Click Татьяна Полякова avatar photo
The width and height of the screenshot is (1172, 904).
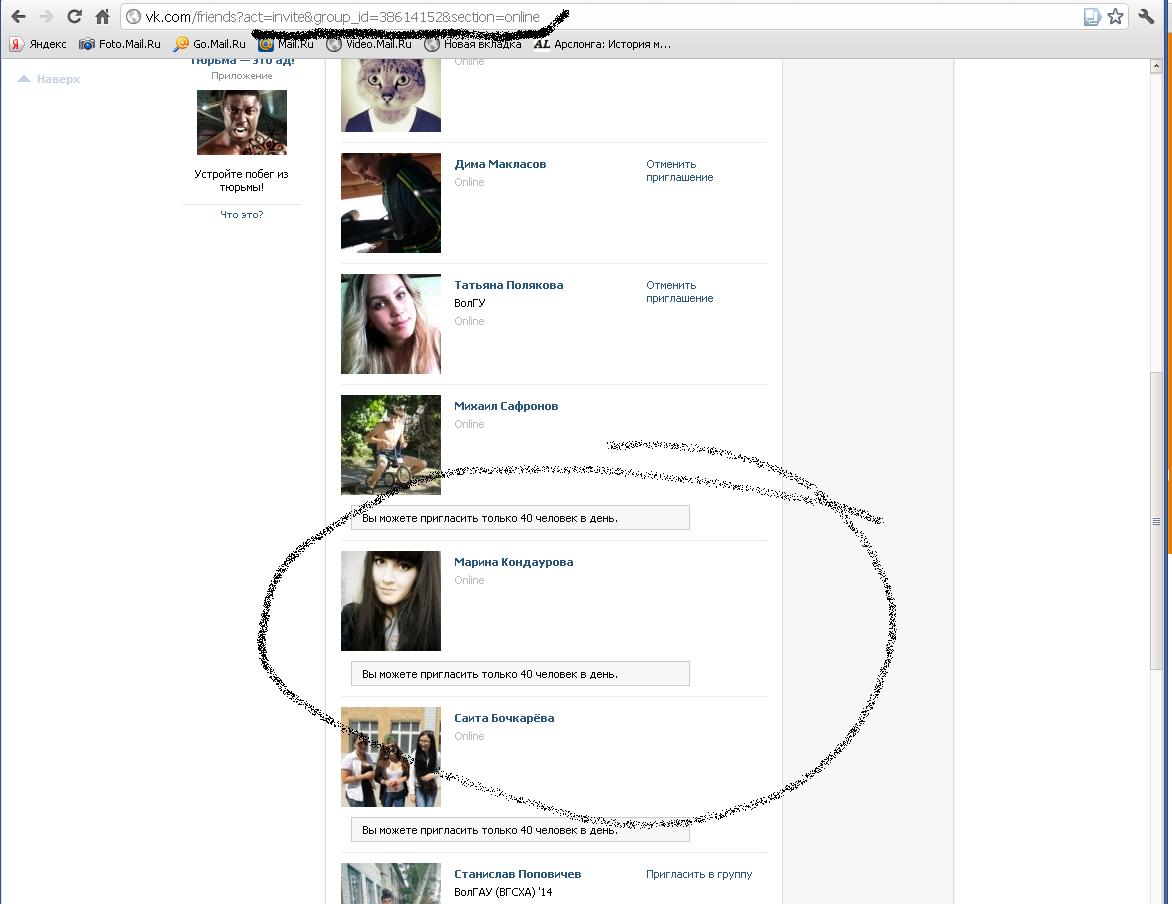pos(391,324)
